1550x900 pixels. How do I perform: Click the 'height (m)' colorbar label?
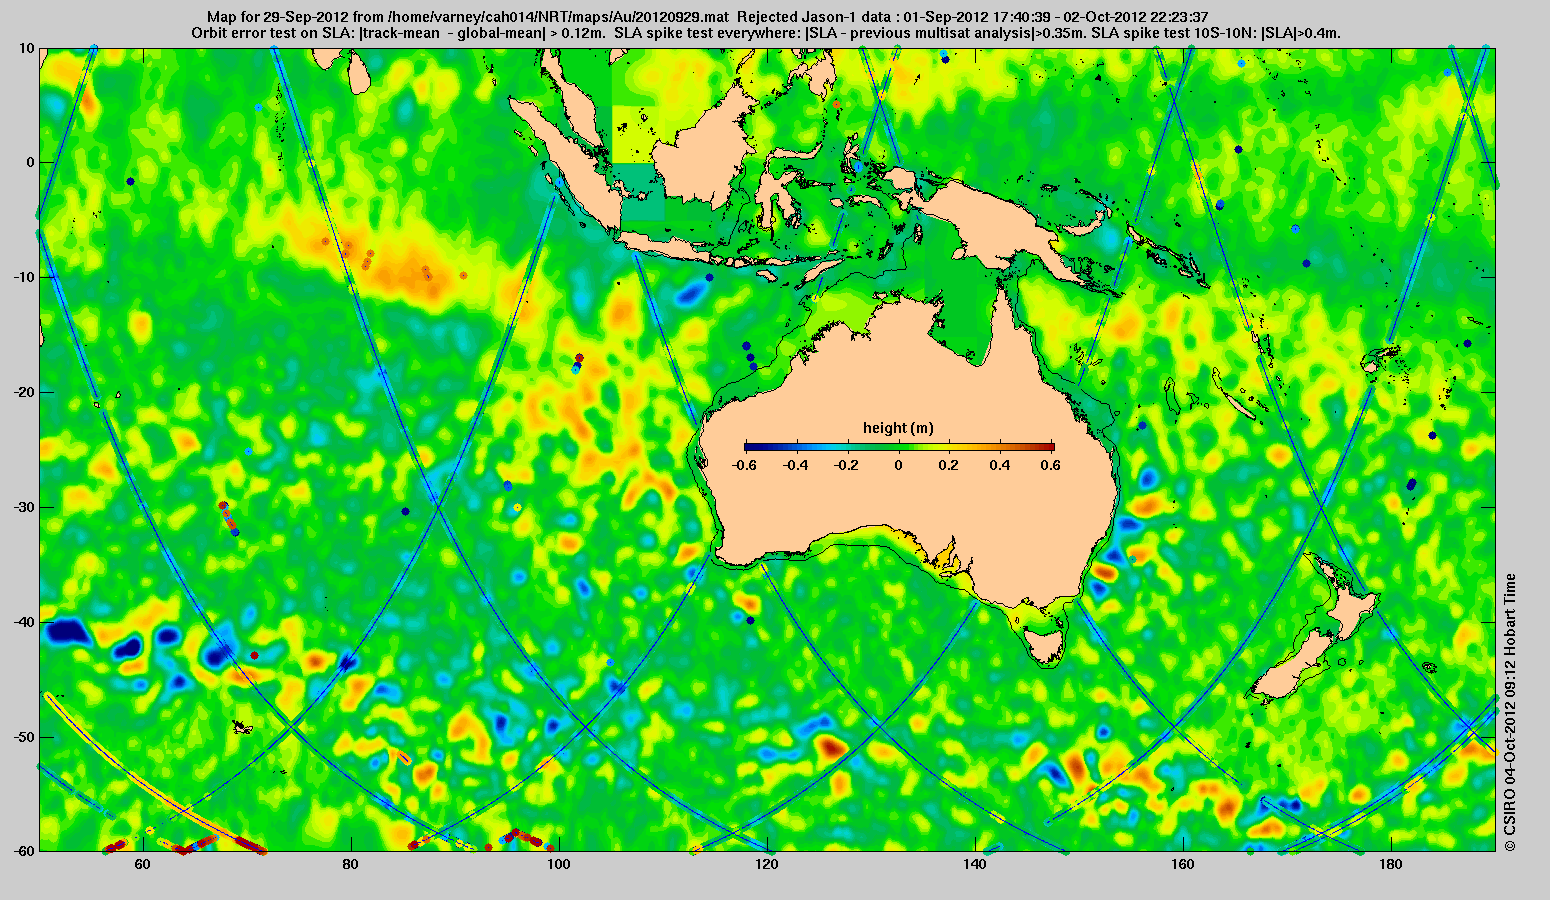click(898, 428)
